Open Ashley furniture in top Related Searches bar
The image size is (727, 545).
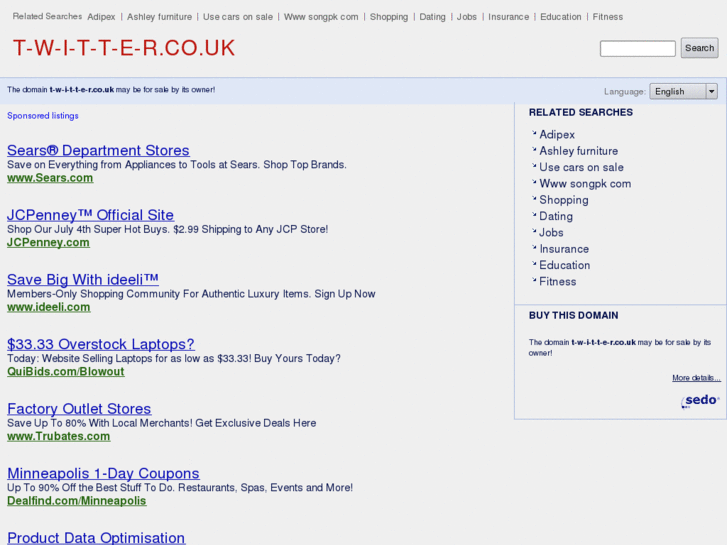[159, 17]
